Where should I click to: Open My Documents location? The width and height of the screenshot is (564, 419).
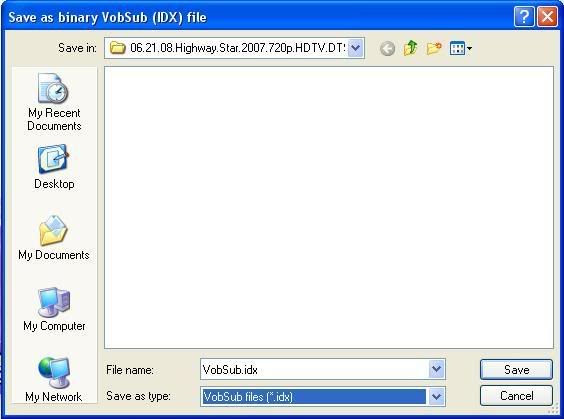point(54,238)
